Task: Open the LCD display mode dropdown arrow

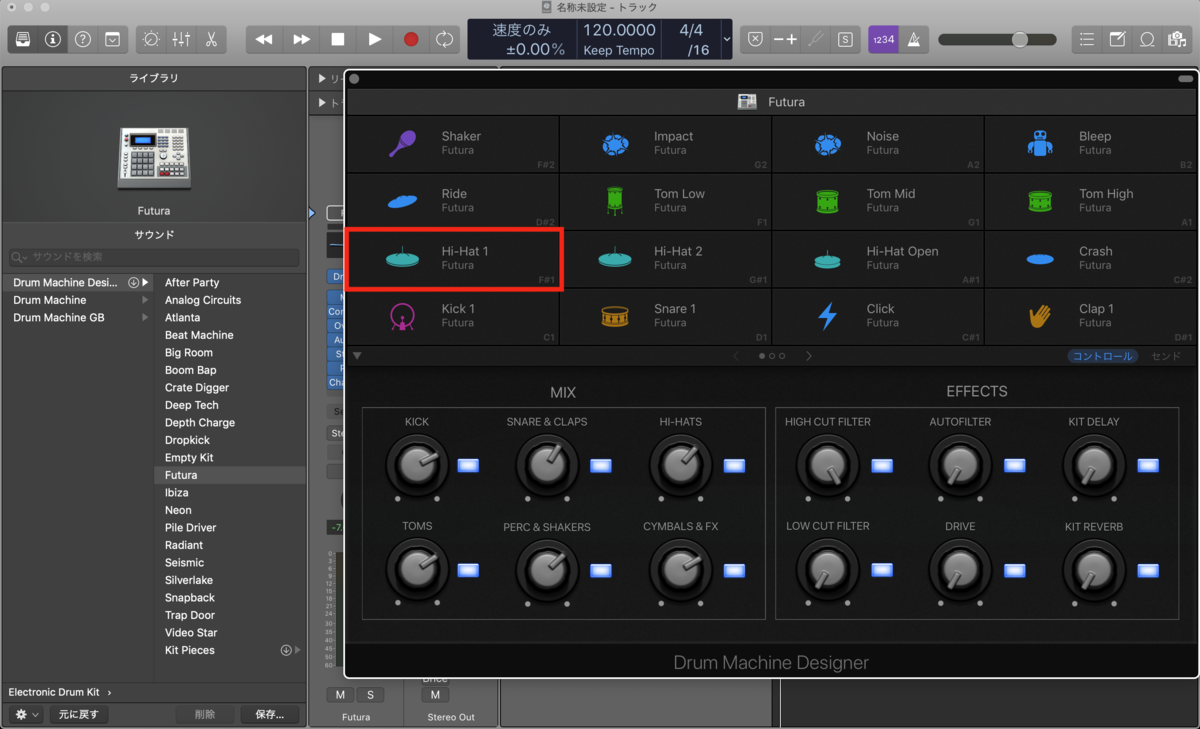Action: coord(726,40)
